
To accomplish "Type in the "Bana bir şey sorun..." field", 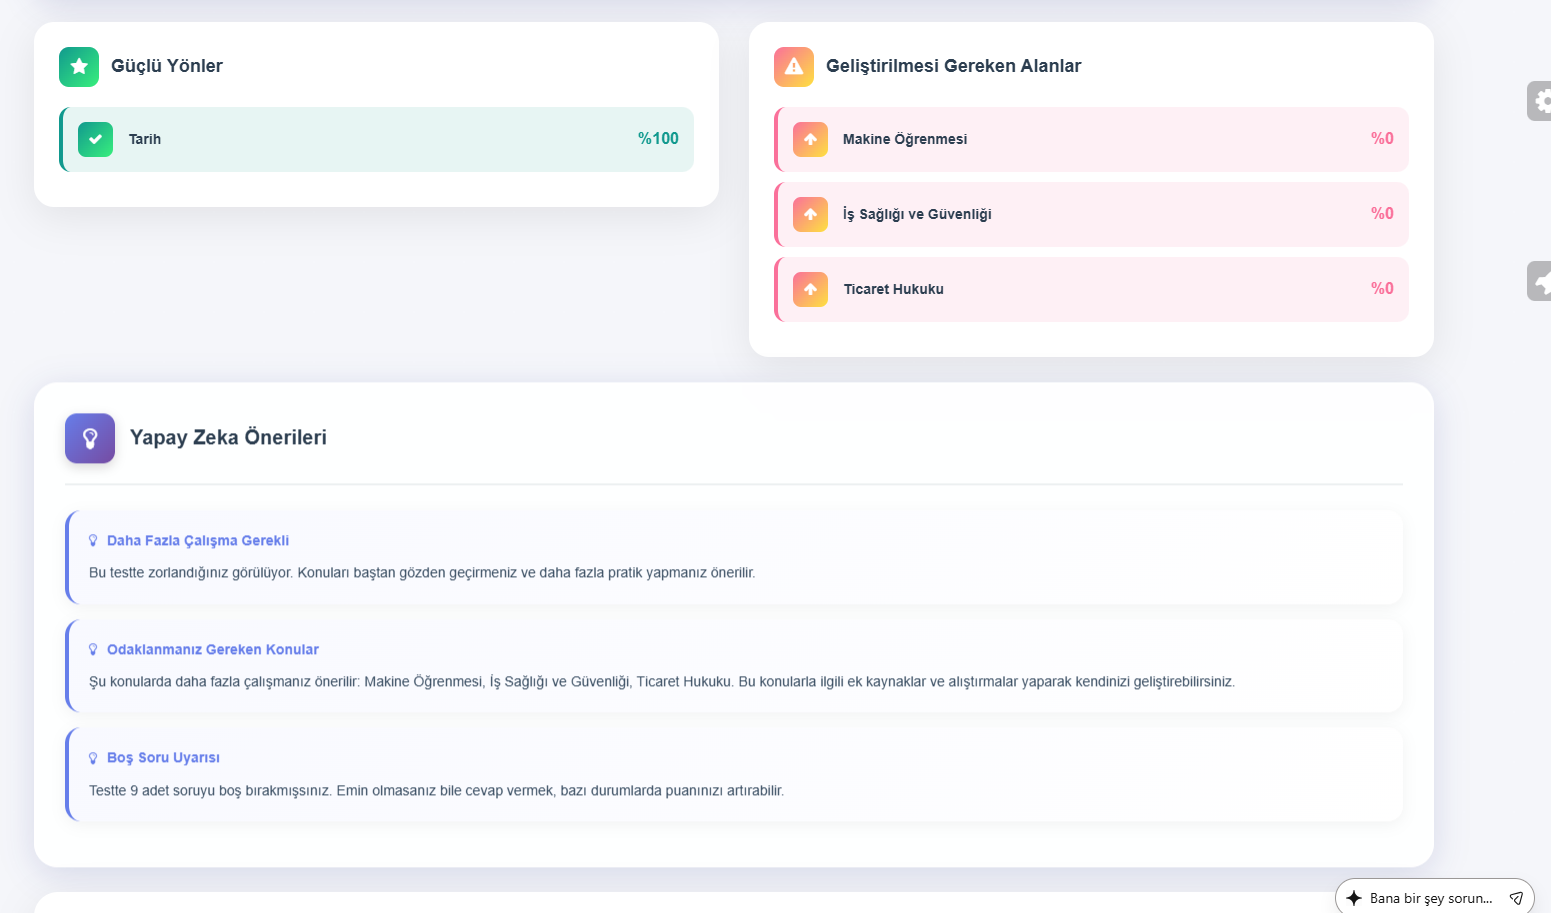I will coord(1430,898).
